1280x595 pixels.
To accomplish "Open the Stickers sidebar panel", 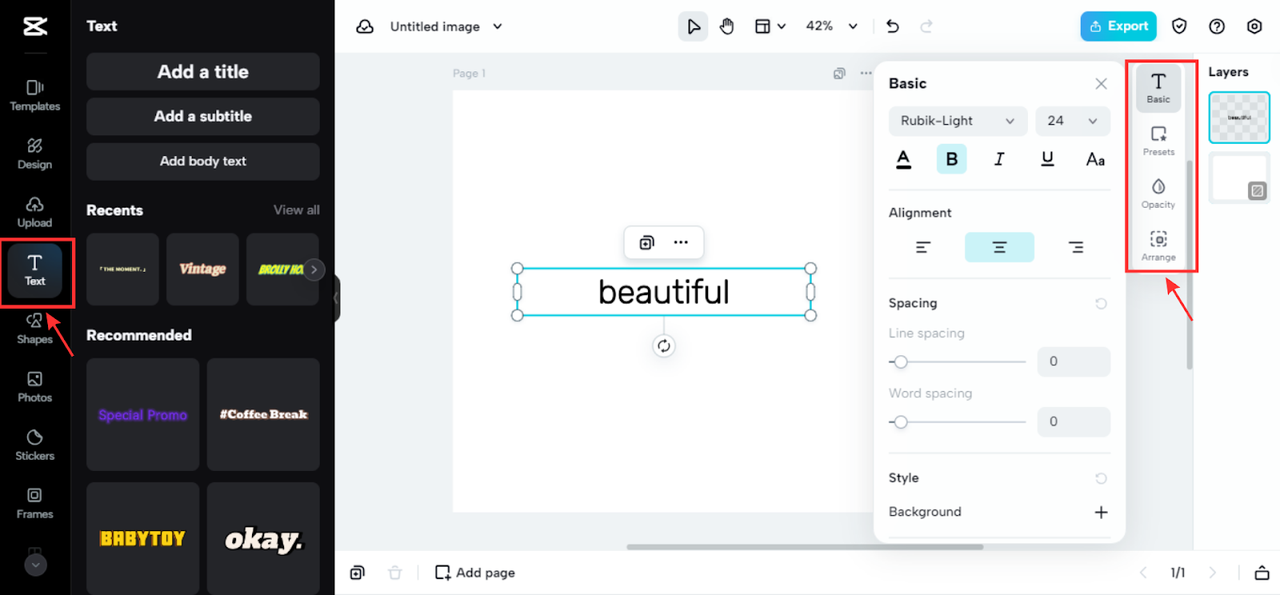I will coord(35,445).
